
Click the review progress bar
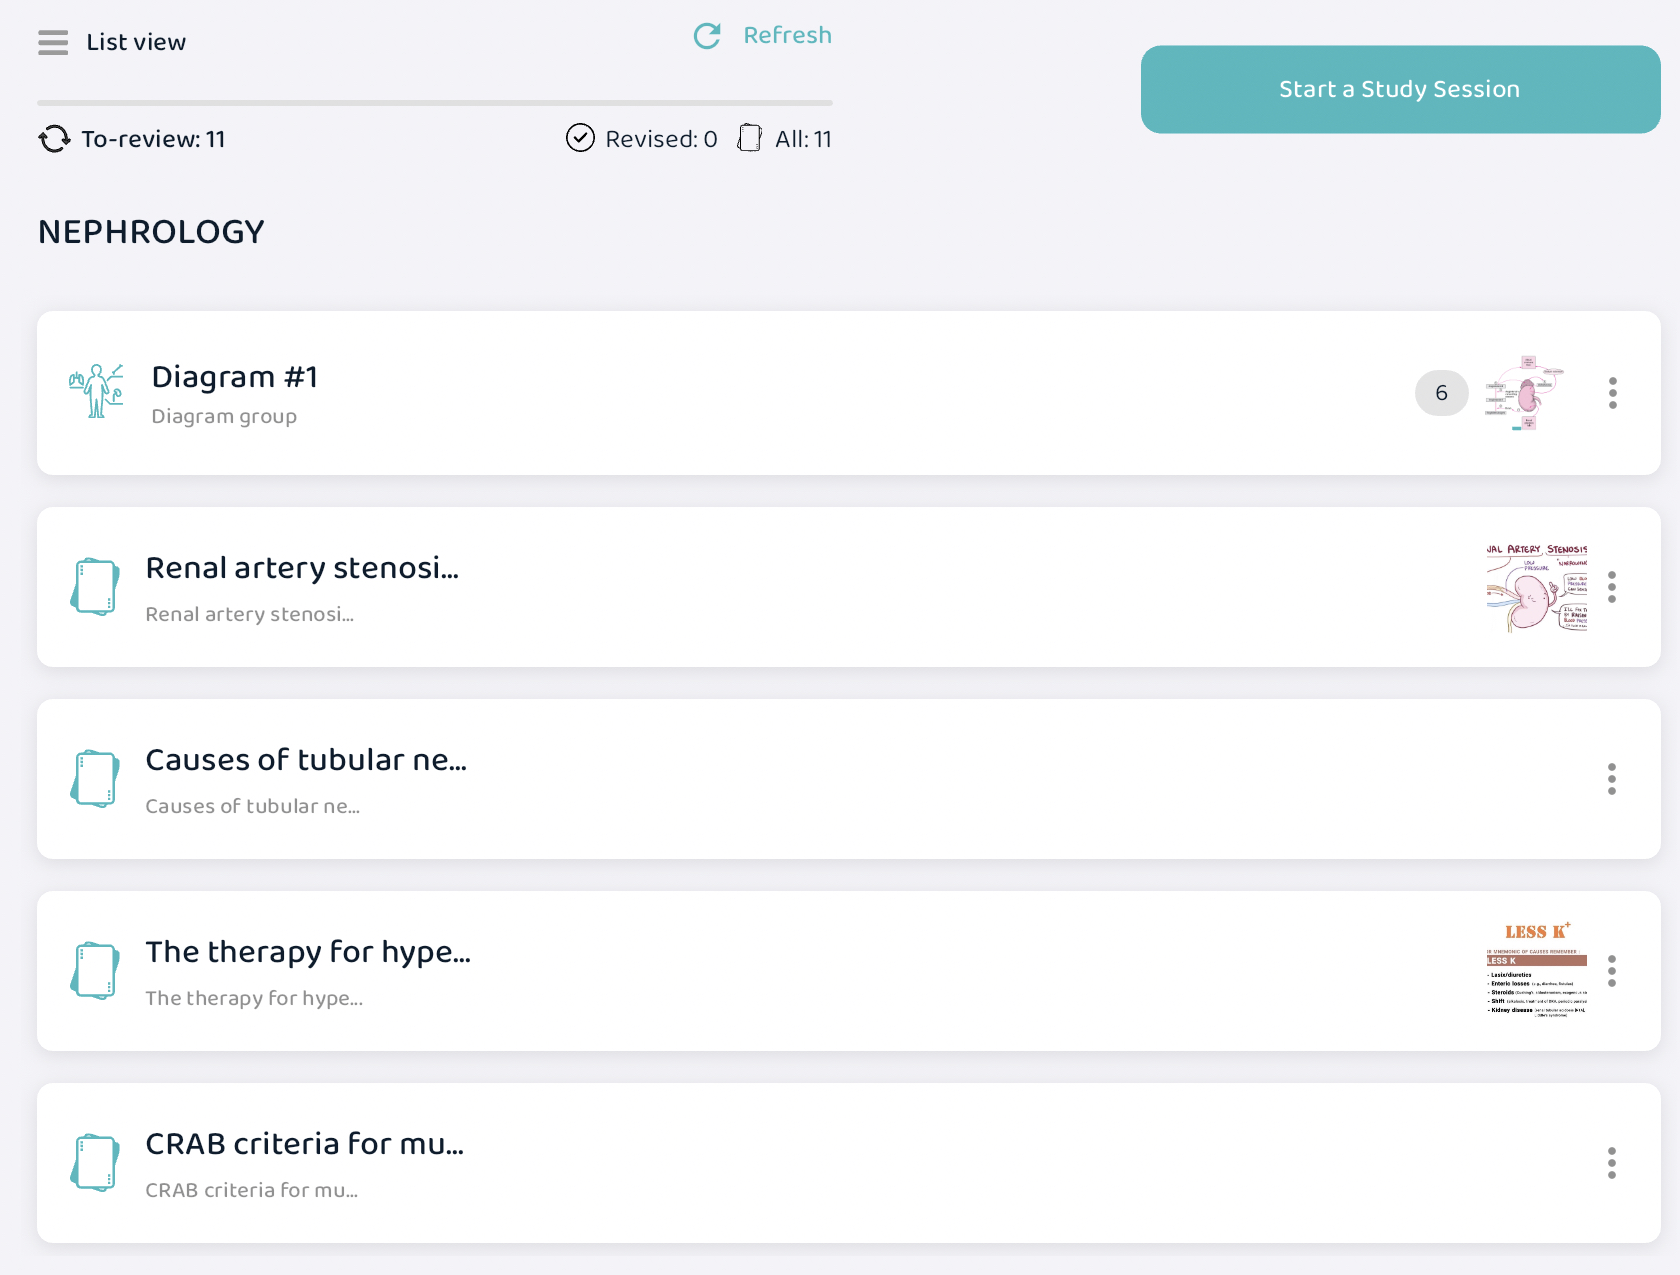[435, 102]
